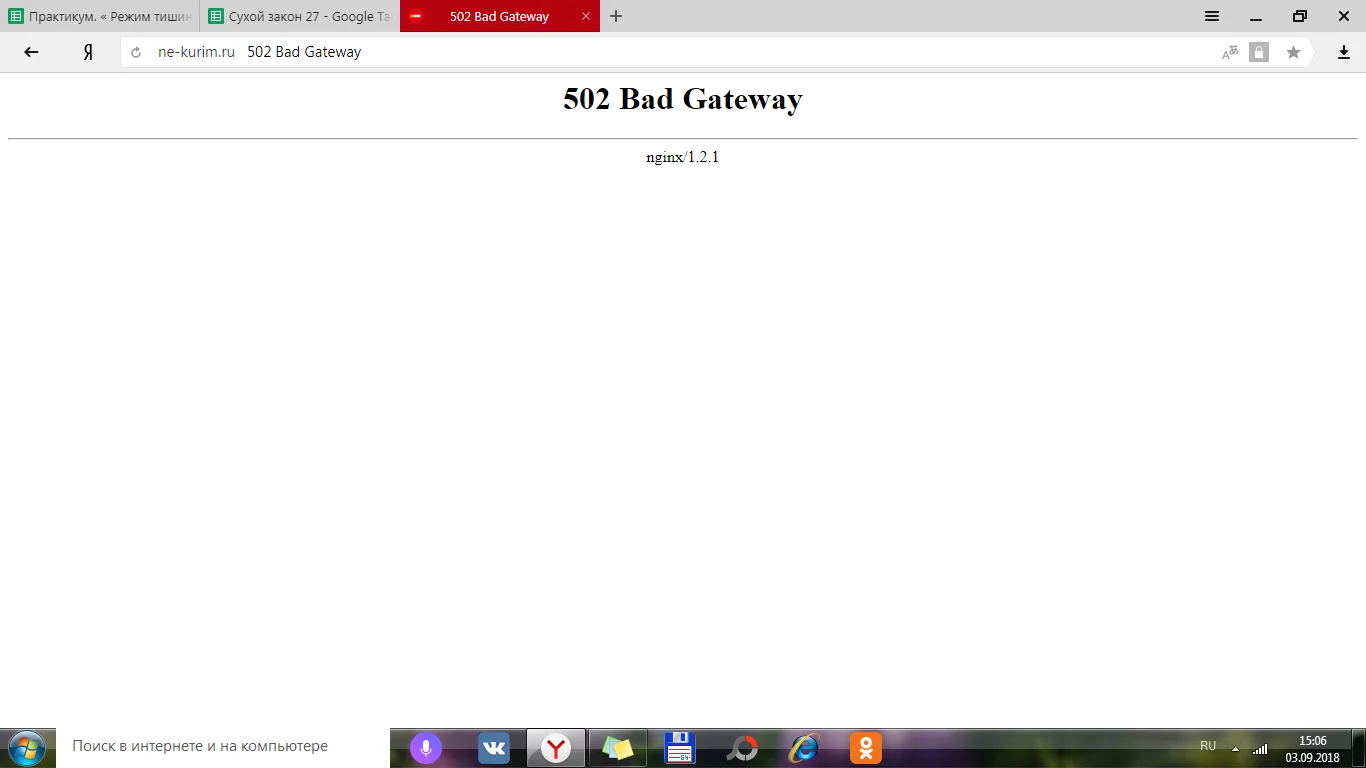The height and width of the screenshot is (768, 1366).
Task: Click the taskbar search box Поиск в интернете
Action: coord(222,747)
